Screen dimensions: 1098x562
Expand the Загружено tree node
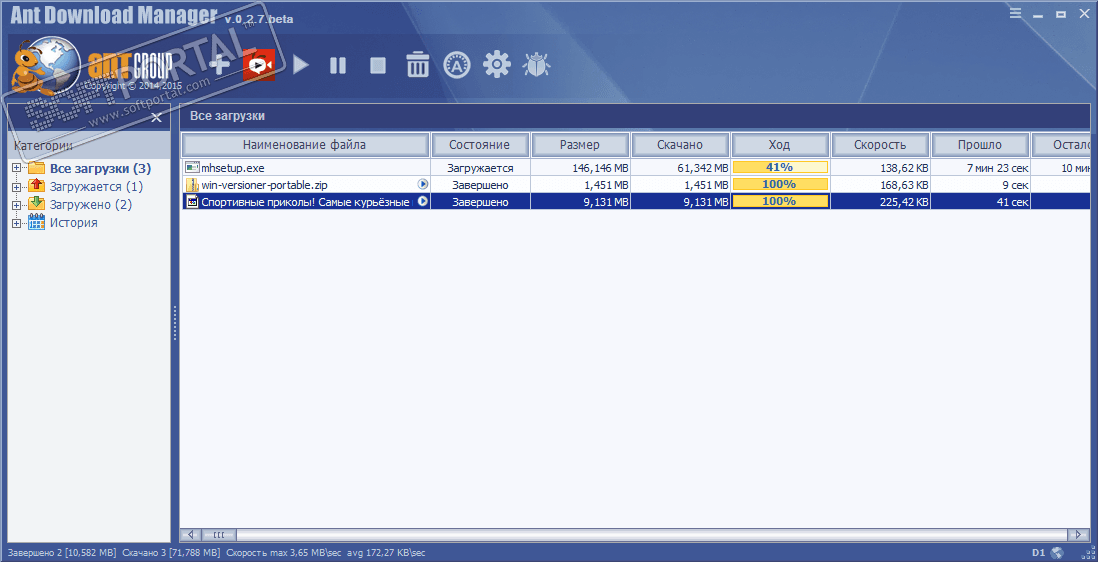tap(17, 205)
